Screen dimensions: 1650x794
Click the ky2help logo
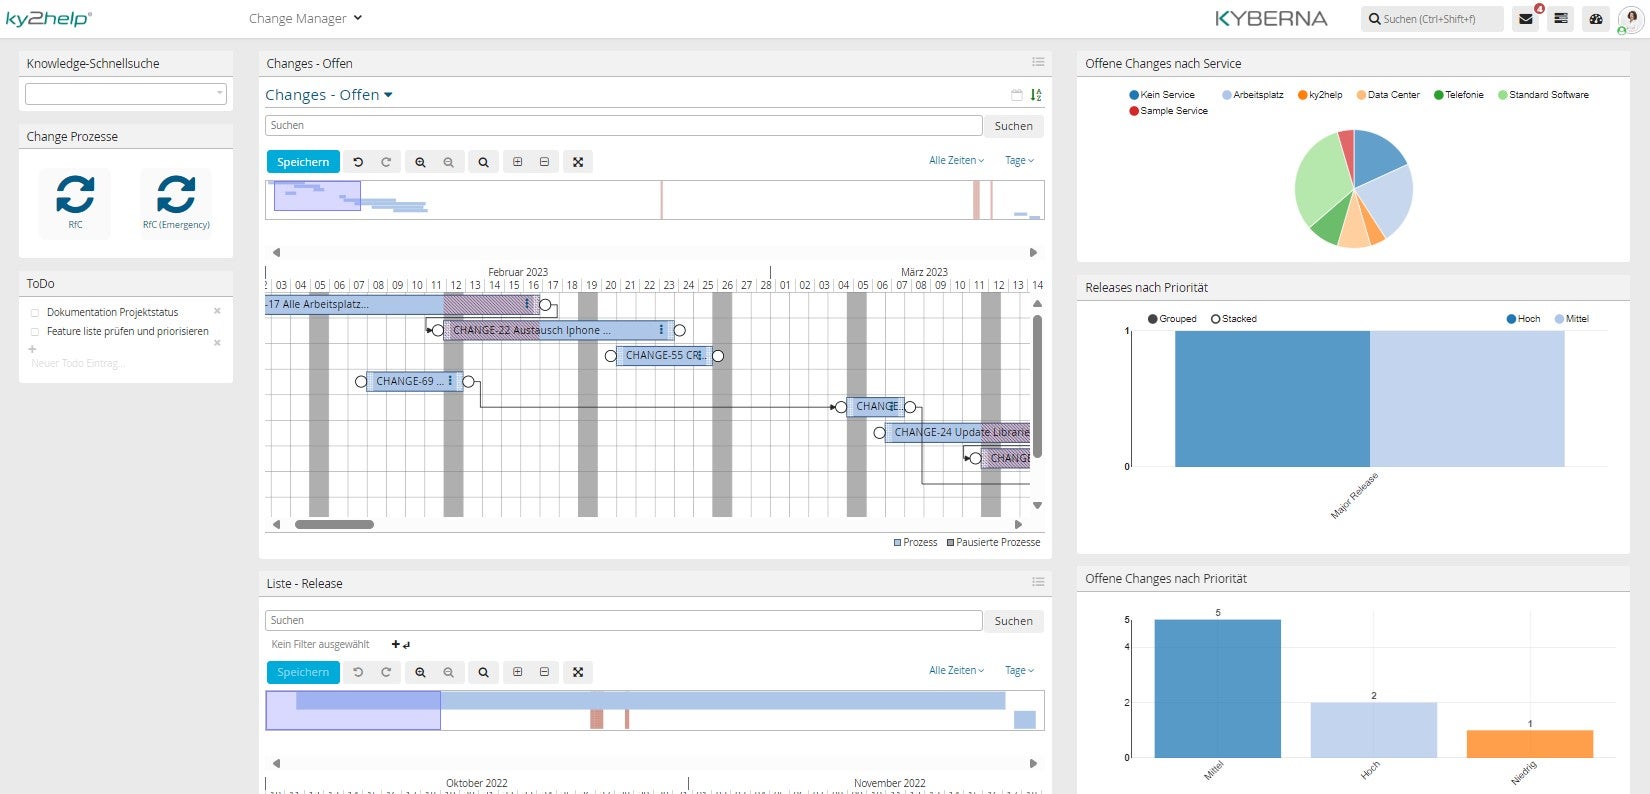(48, 18)
